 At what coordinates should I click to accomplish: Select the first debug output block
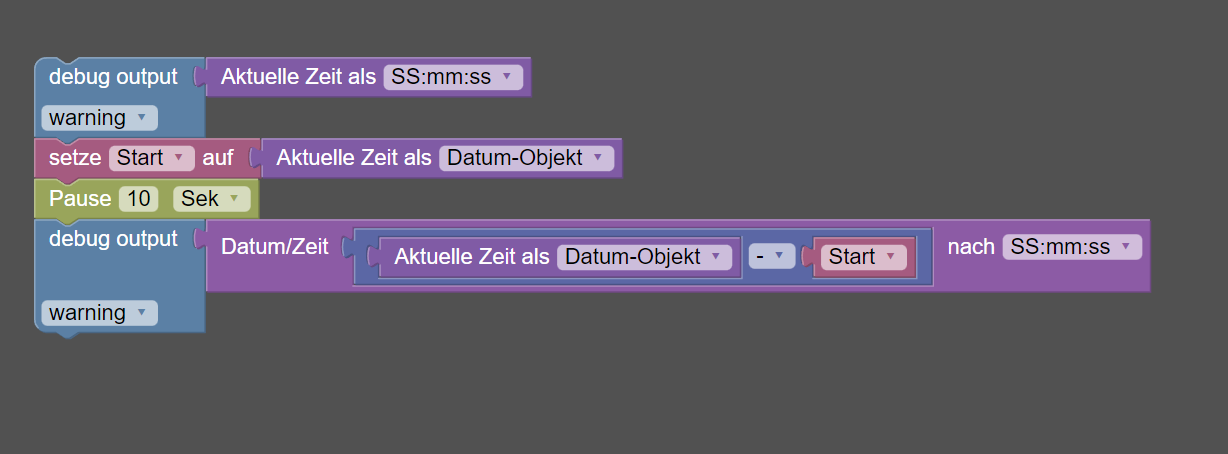click(113, 77)
